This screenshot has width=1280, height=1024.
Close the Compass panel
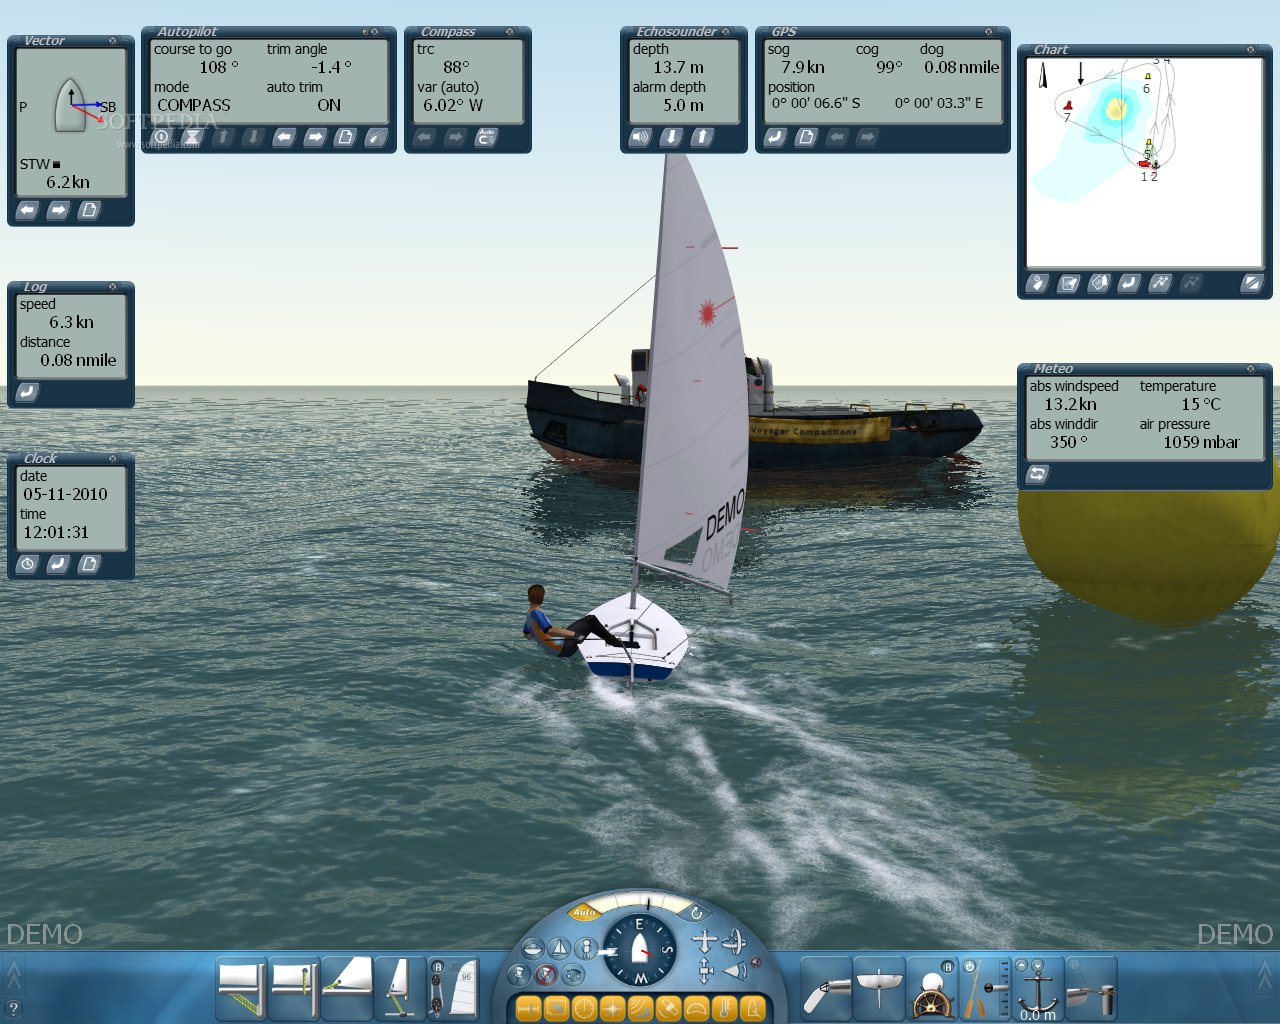(510, 32)
